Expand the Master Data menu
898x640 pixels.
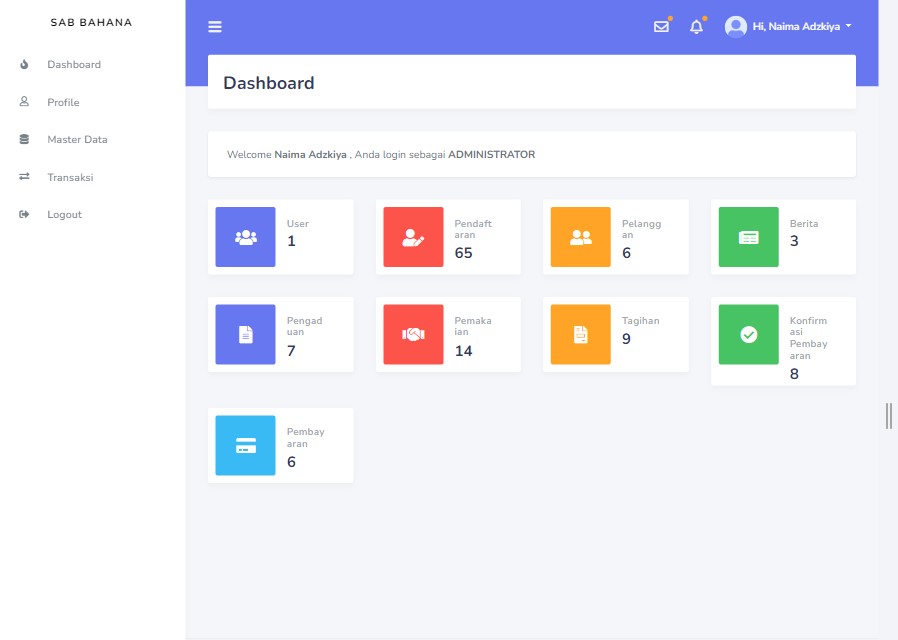pyautogui.click(x=76, y=140)
